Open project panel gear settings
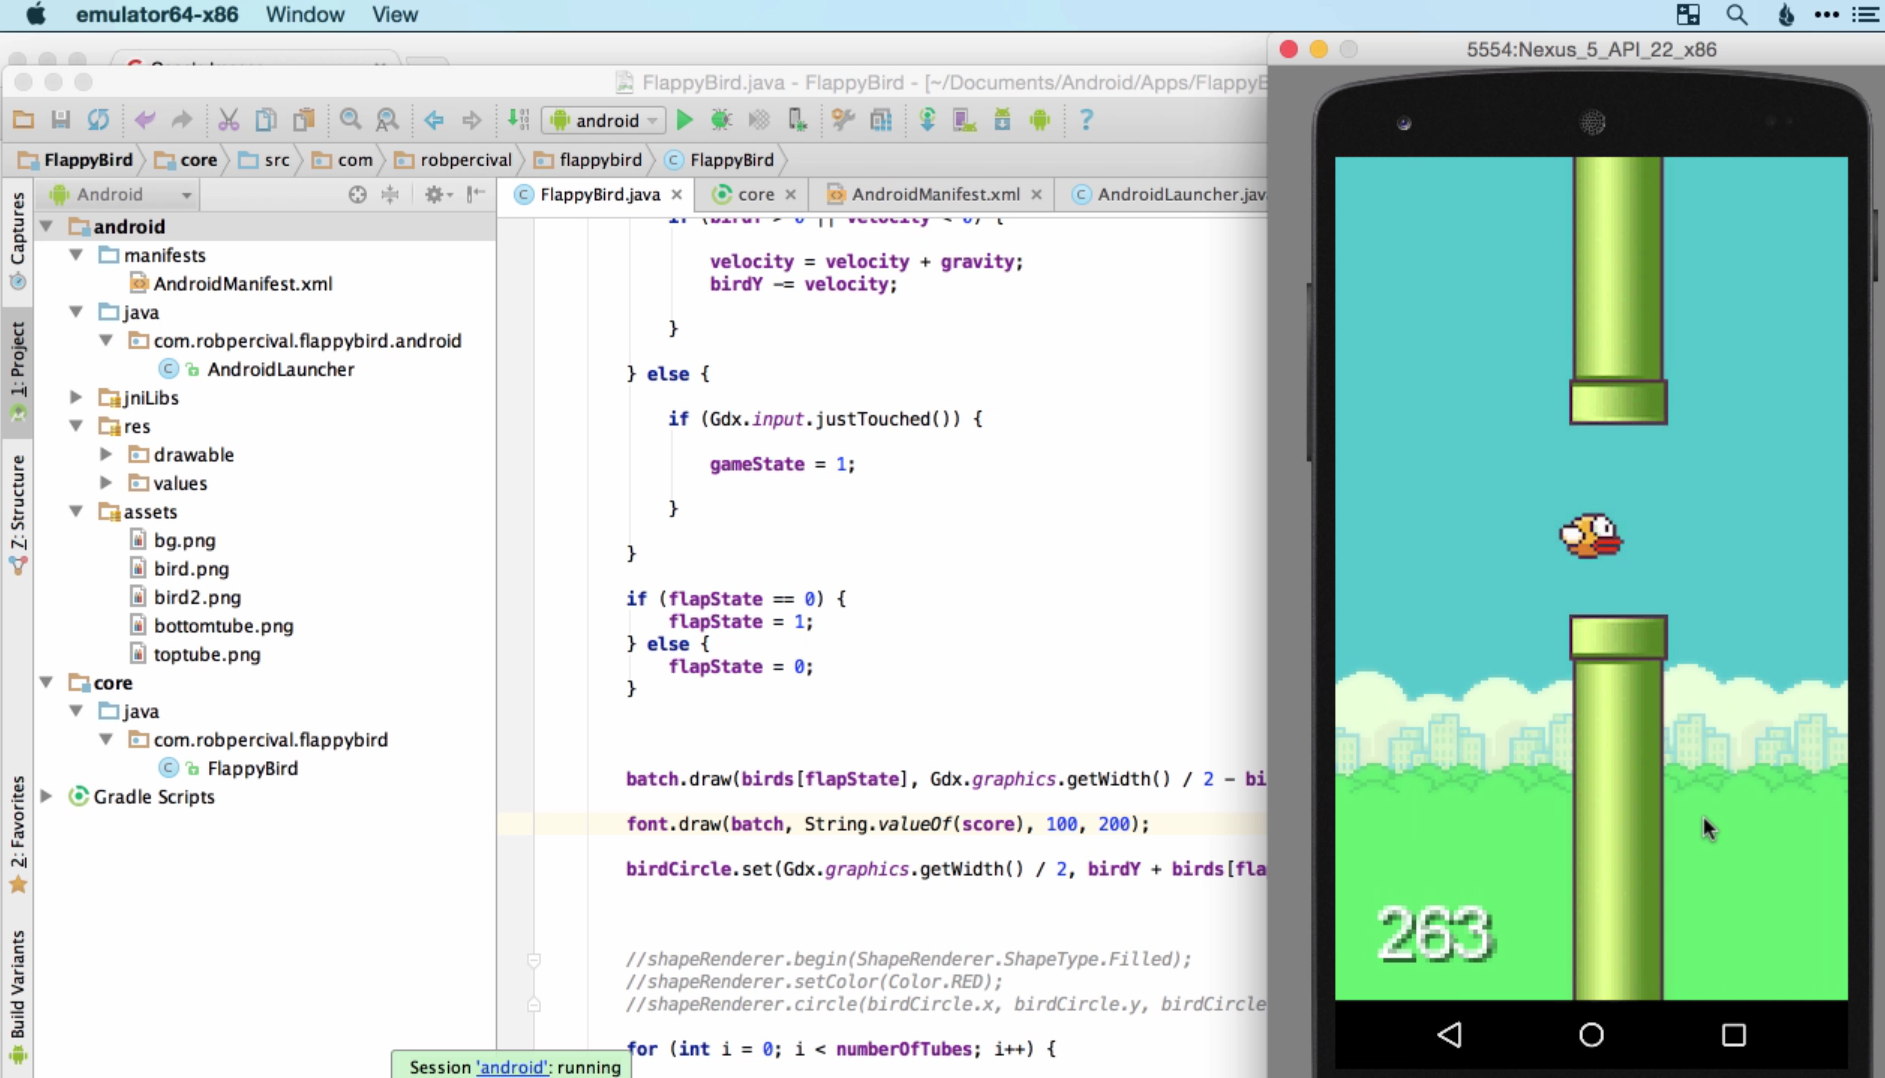 click(x=437, y=194)
